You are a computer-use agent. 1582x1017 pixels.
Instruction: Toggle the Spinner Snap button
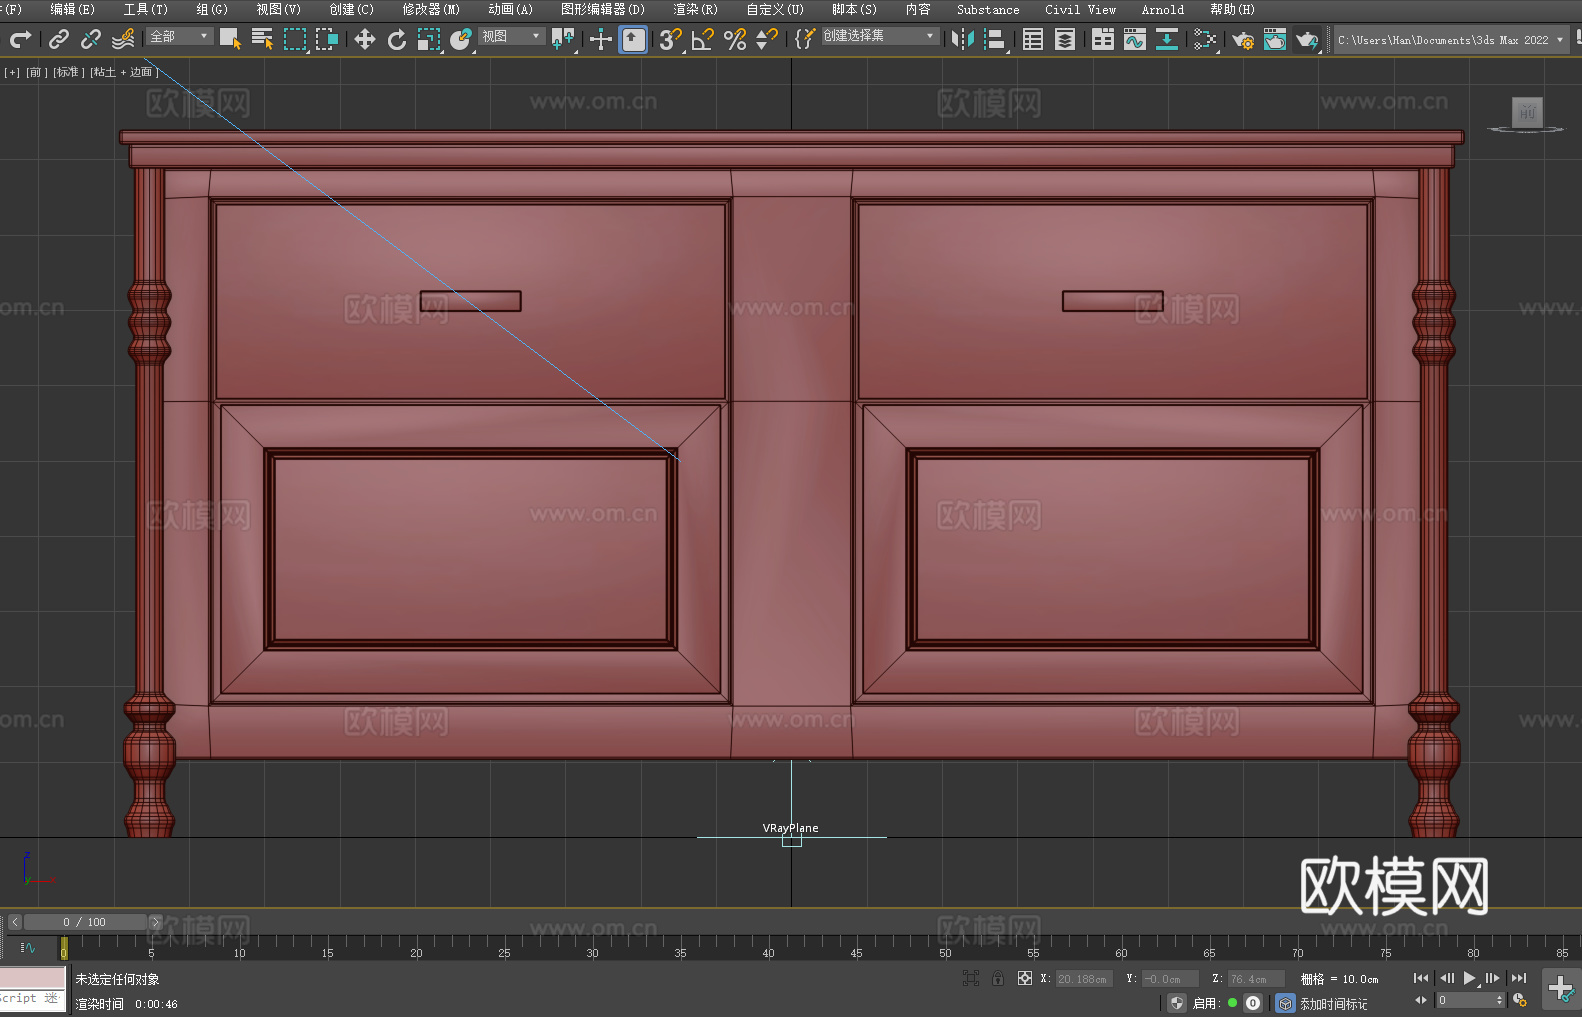pyautogui.click(x=767, y=39)
